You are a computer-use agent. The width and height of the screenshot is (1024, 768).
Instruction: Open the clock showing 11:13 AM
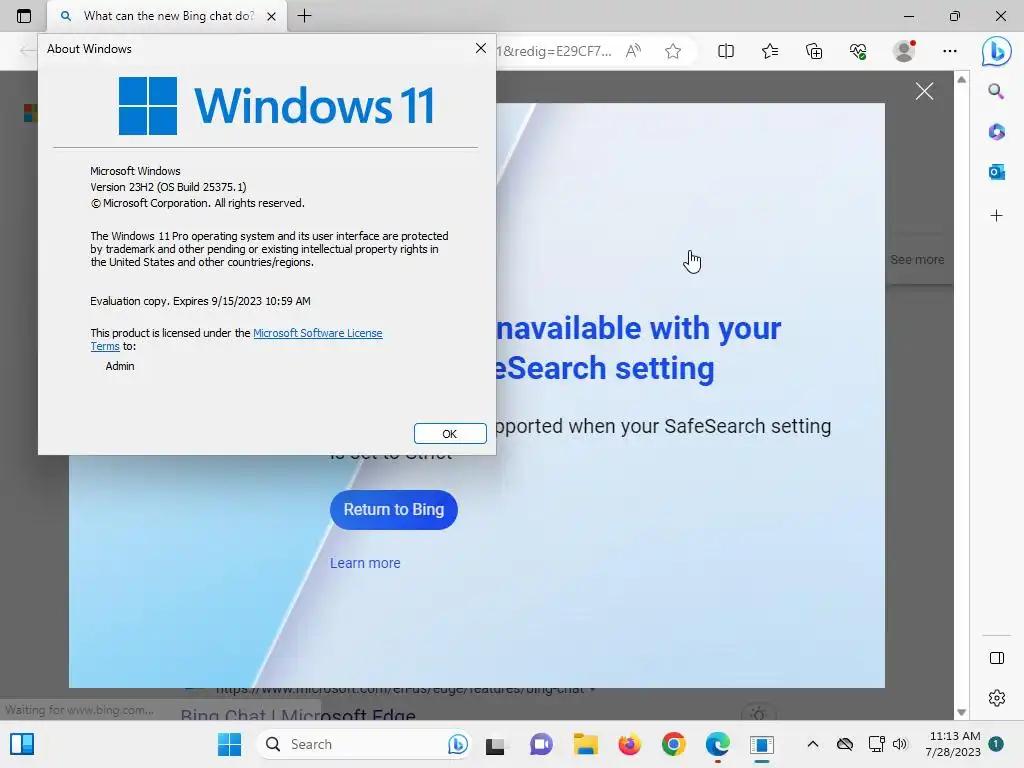tap(953, 744)
